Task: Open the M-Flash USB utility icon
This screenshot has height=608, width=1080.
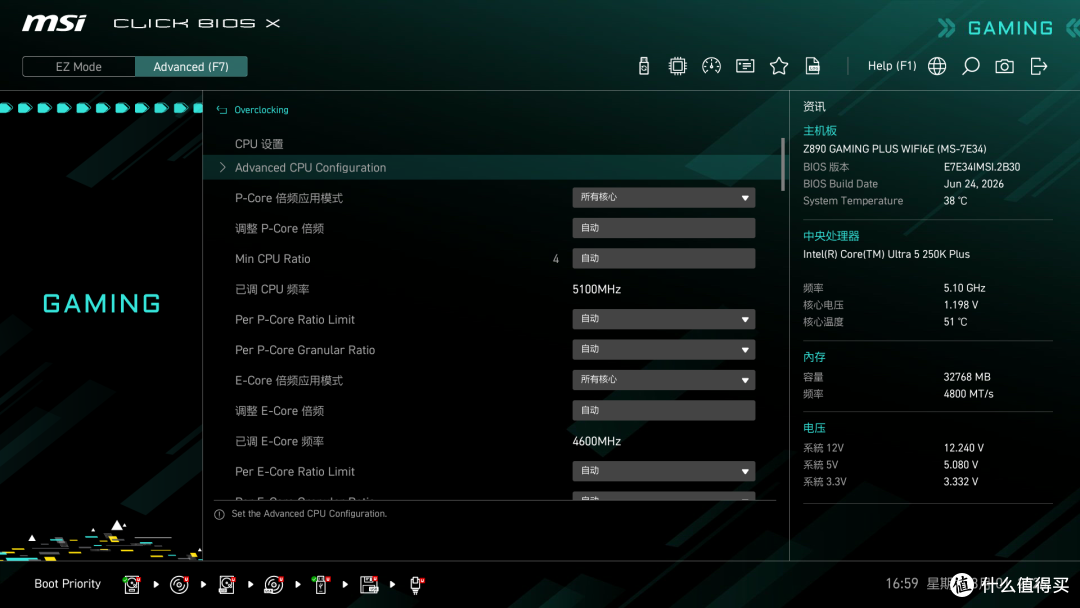Action: pos(643,66)
